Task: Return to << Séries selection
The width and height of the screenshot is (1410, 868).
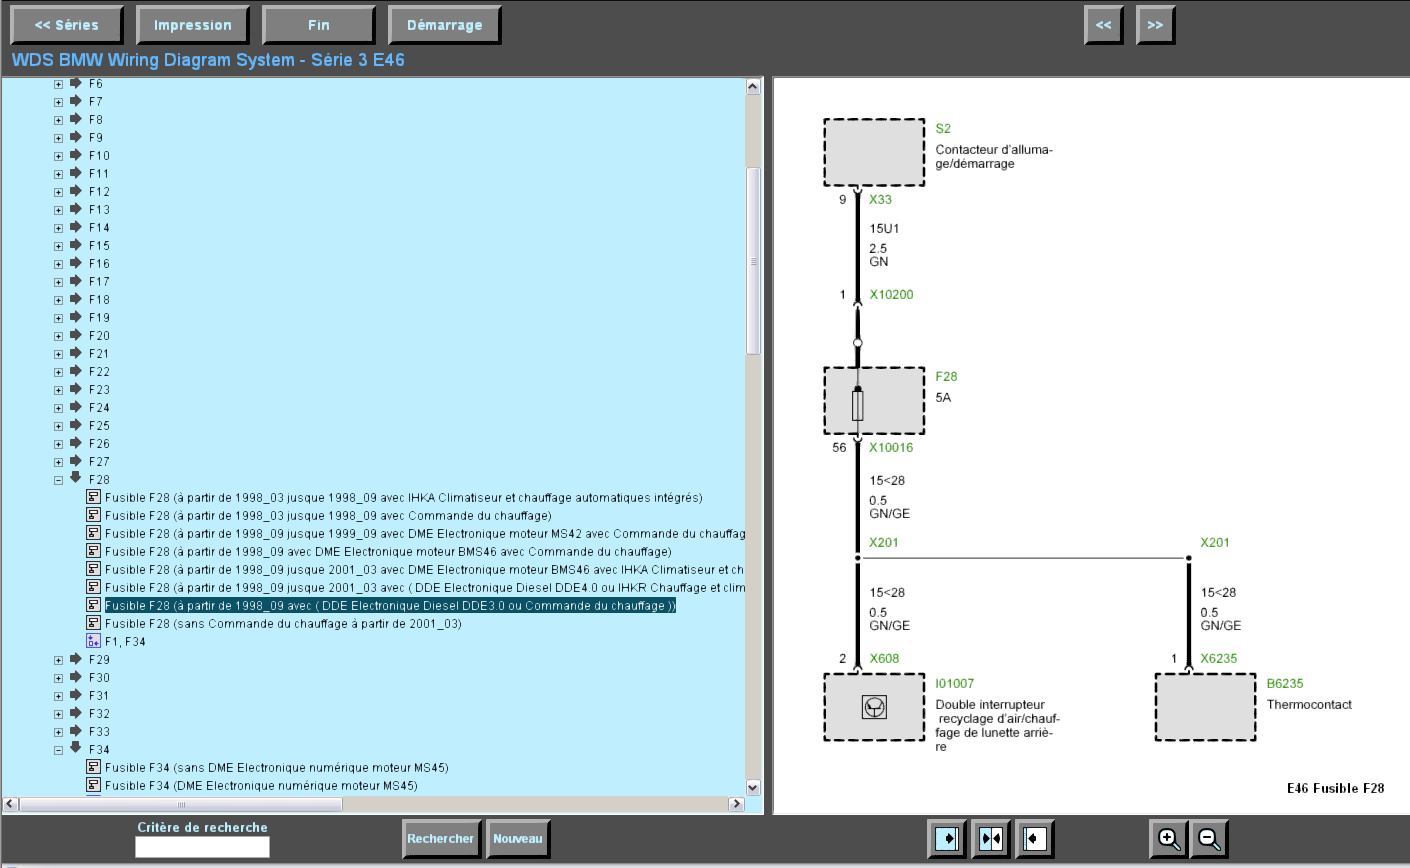Action: click(x=66, y=25)
